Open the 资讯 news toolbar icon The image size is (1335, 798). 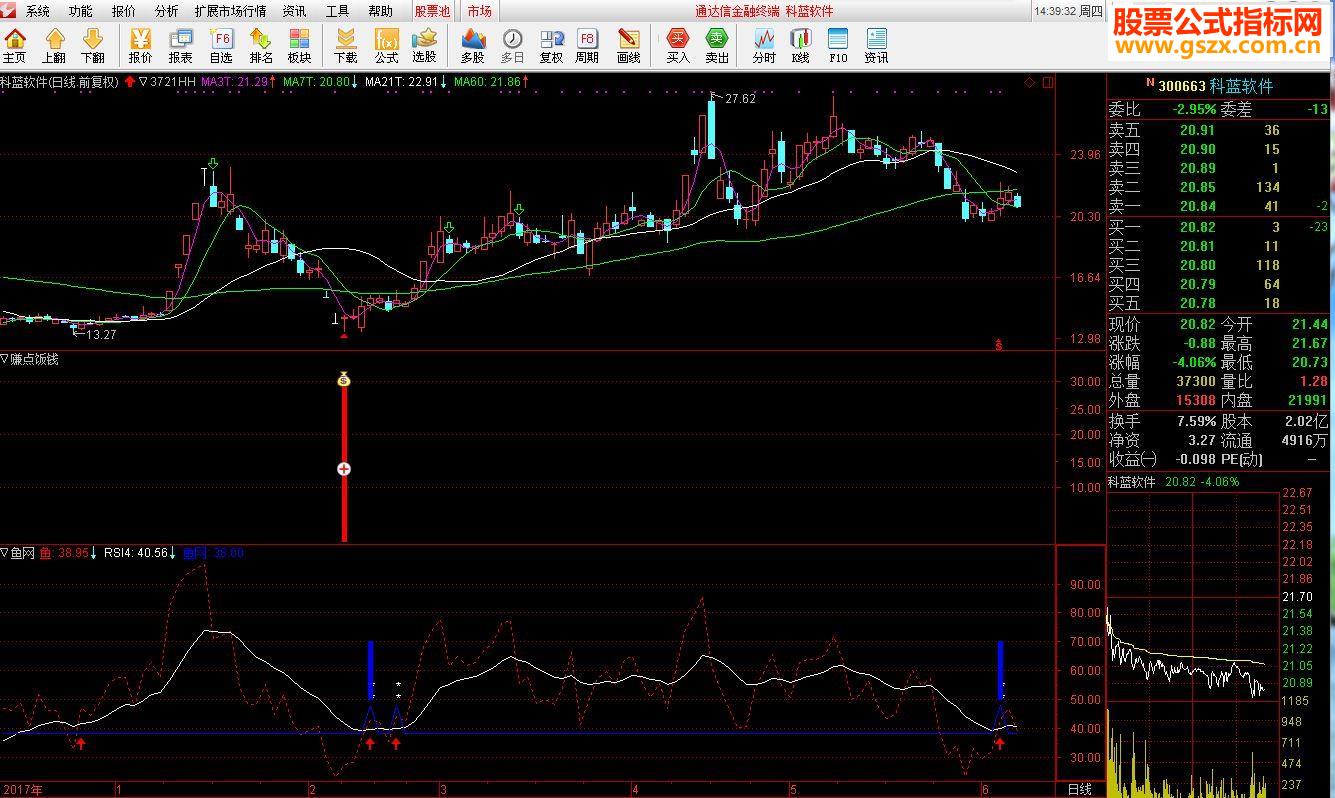coord(876,46)
